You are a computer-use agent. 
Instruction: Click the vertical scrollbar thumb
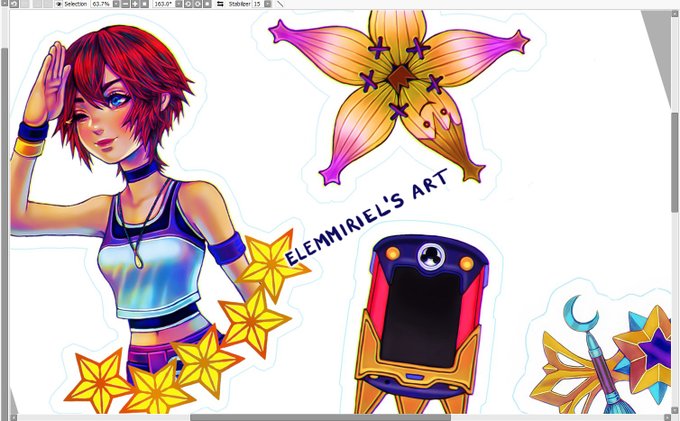coord(676,162)
